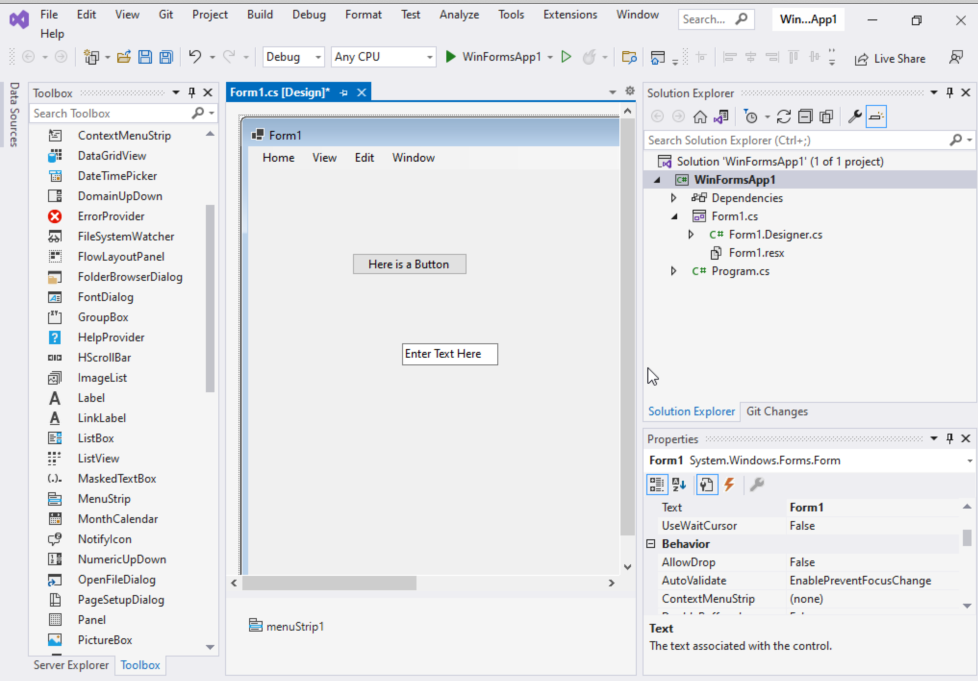Select MenuStrip in the Toolbox
This screenshot has height=681, width=978.
tap(104, 499)
